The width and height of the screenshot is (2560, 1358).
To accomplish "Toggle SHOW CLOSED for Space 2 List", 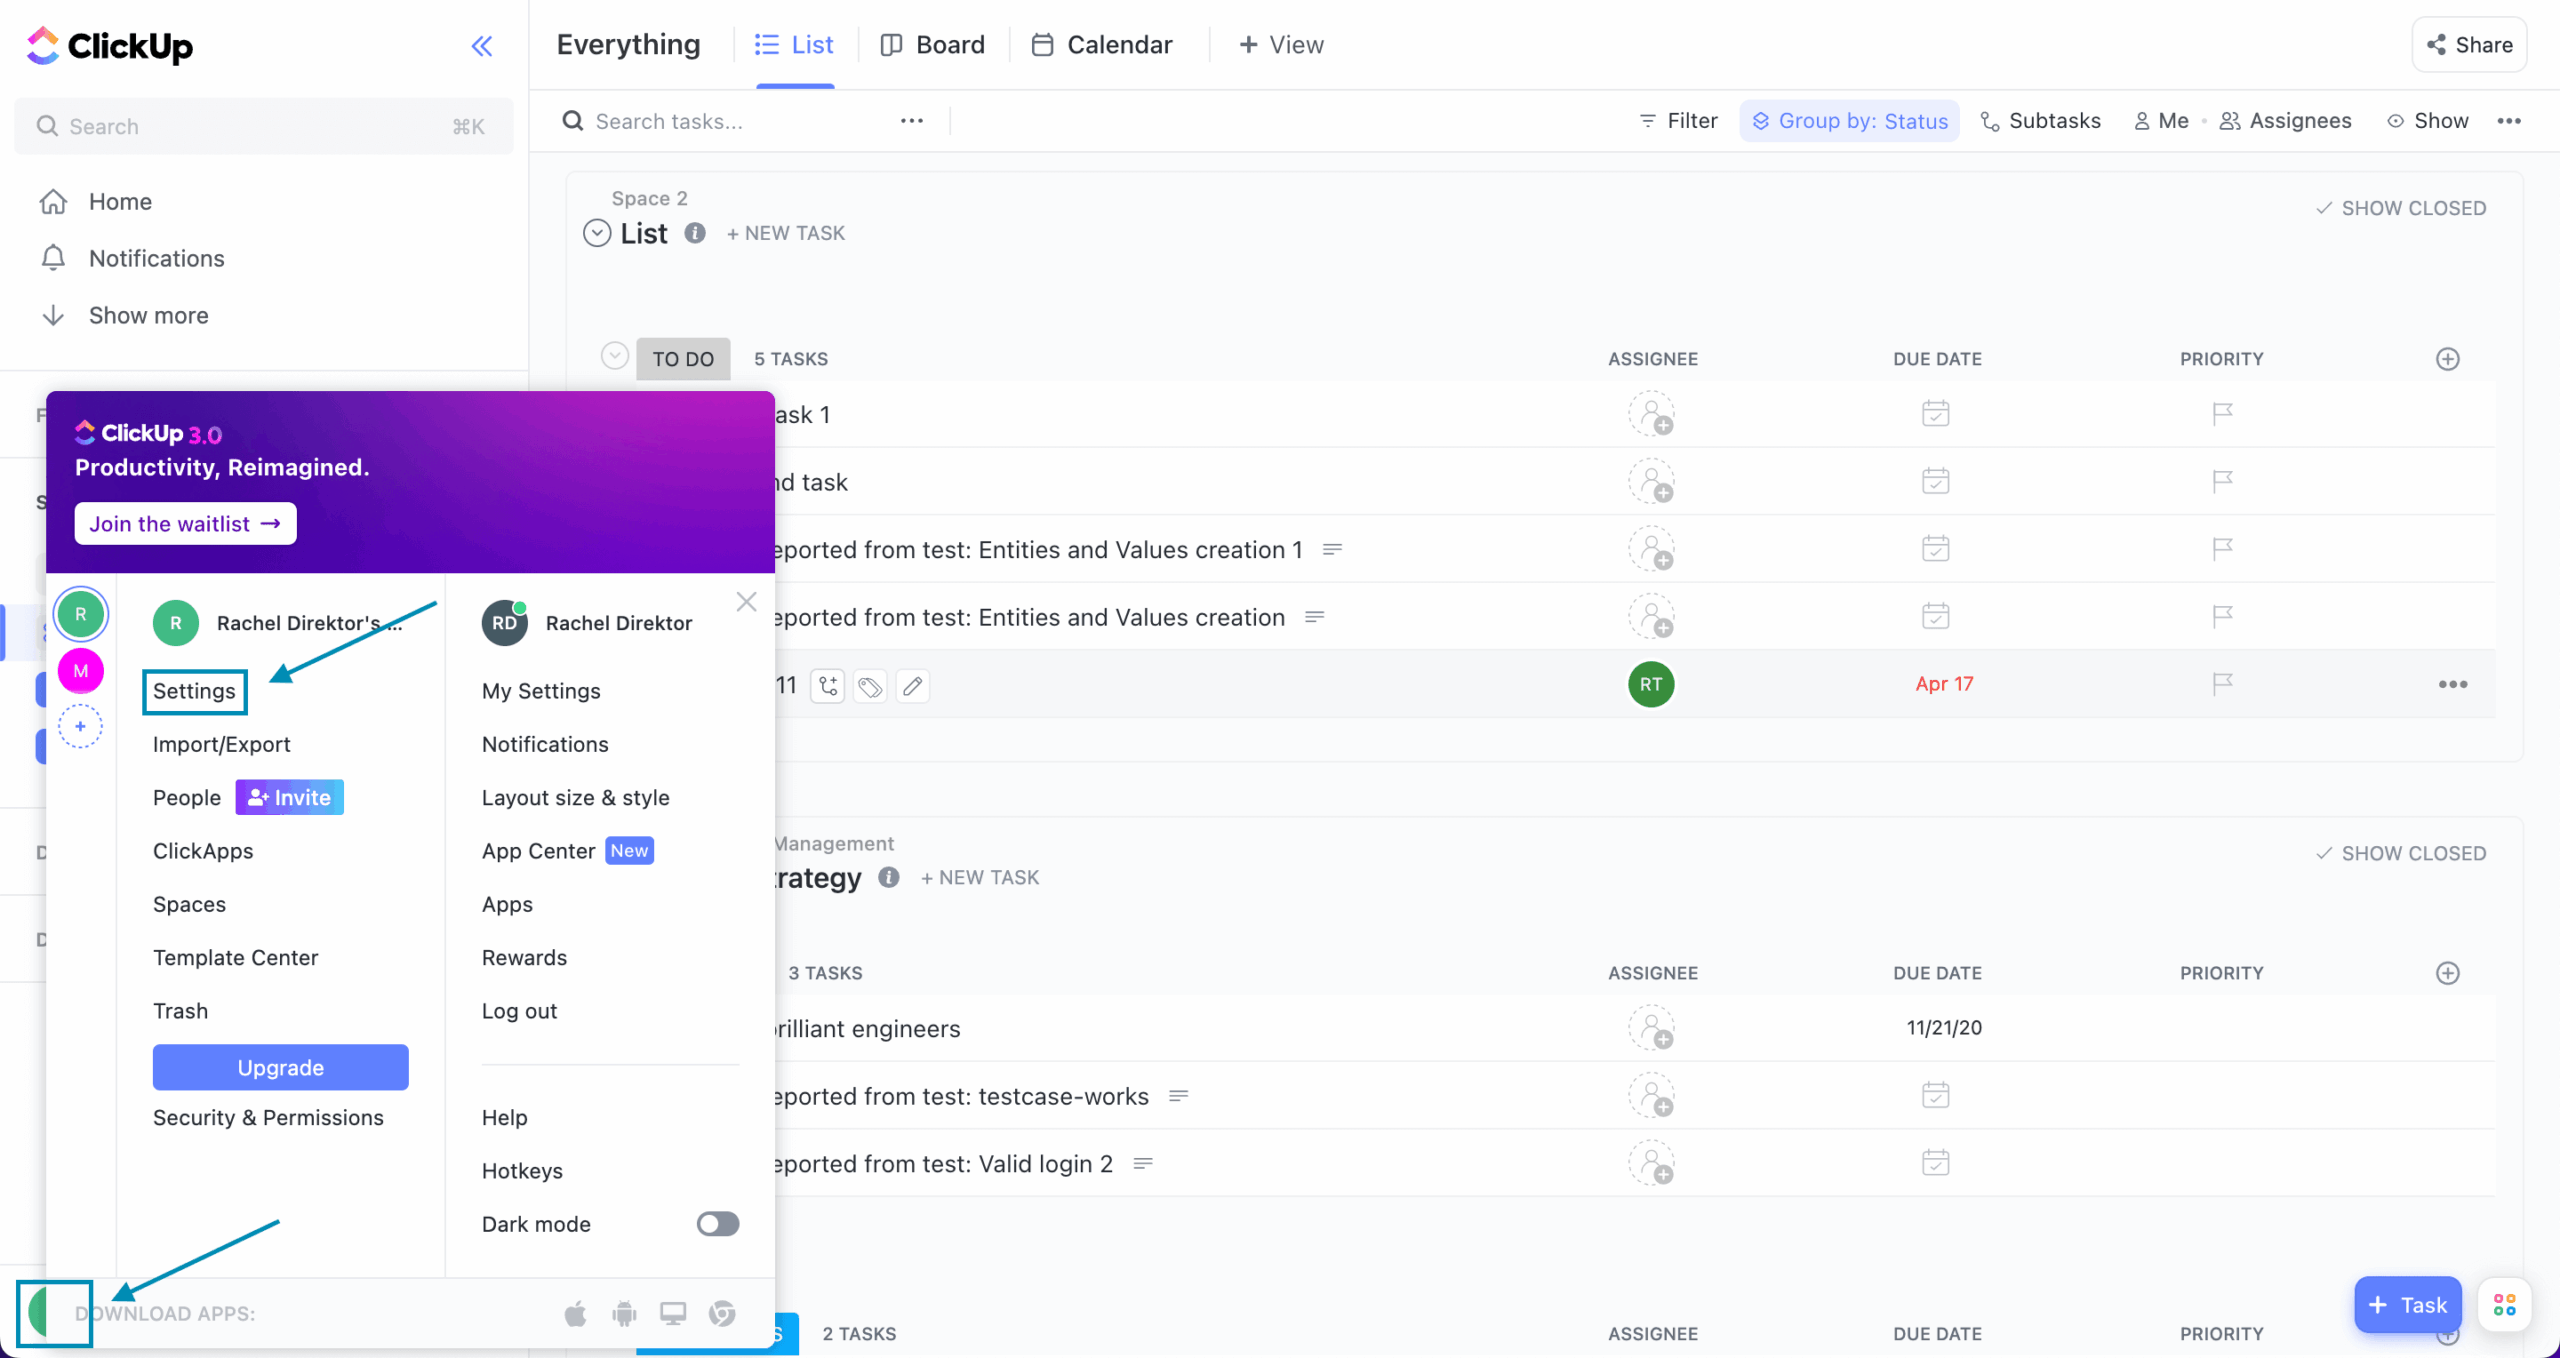I will click(2401, 208).
